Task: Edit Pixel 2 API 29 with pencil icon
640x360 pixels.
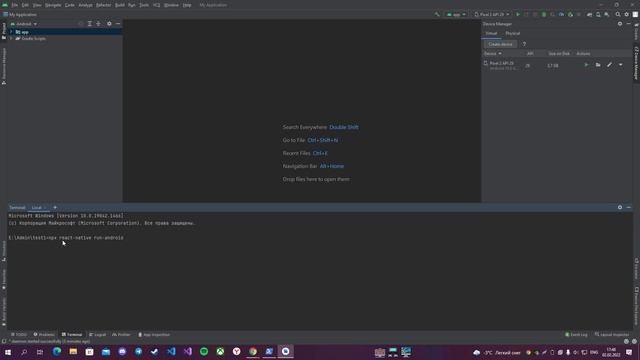Action: 609,65
